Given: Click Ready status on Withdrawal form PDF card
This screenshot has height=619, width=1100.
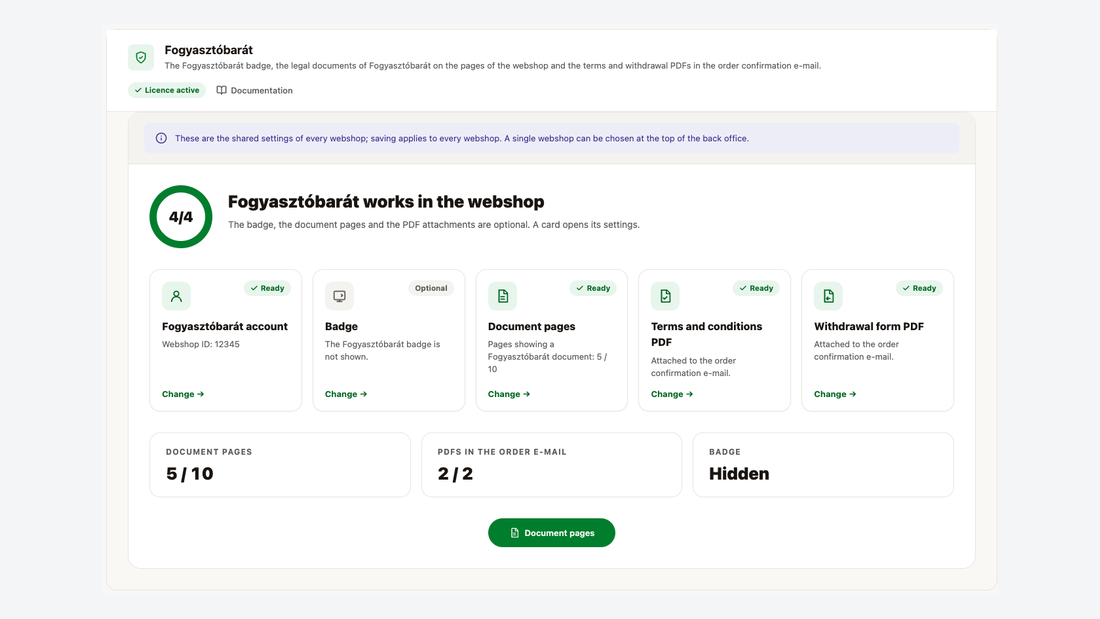Looking at the screenshot, I should (x=919, y=288).
